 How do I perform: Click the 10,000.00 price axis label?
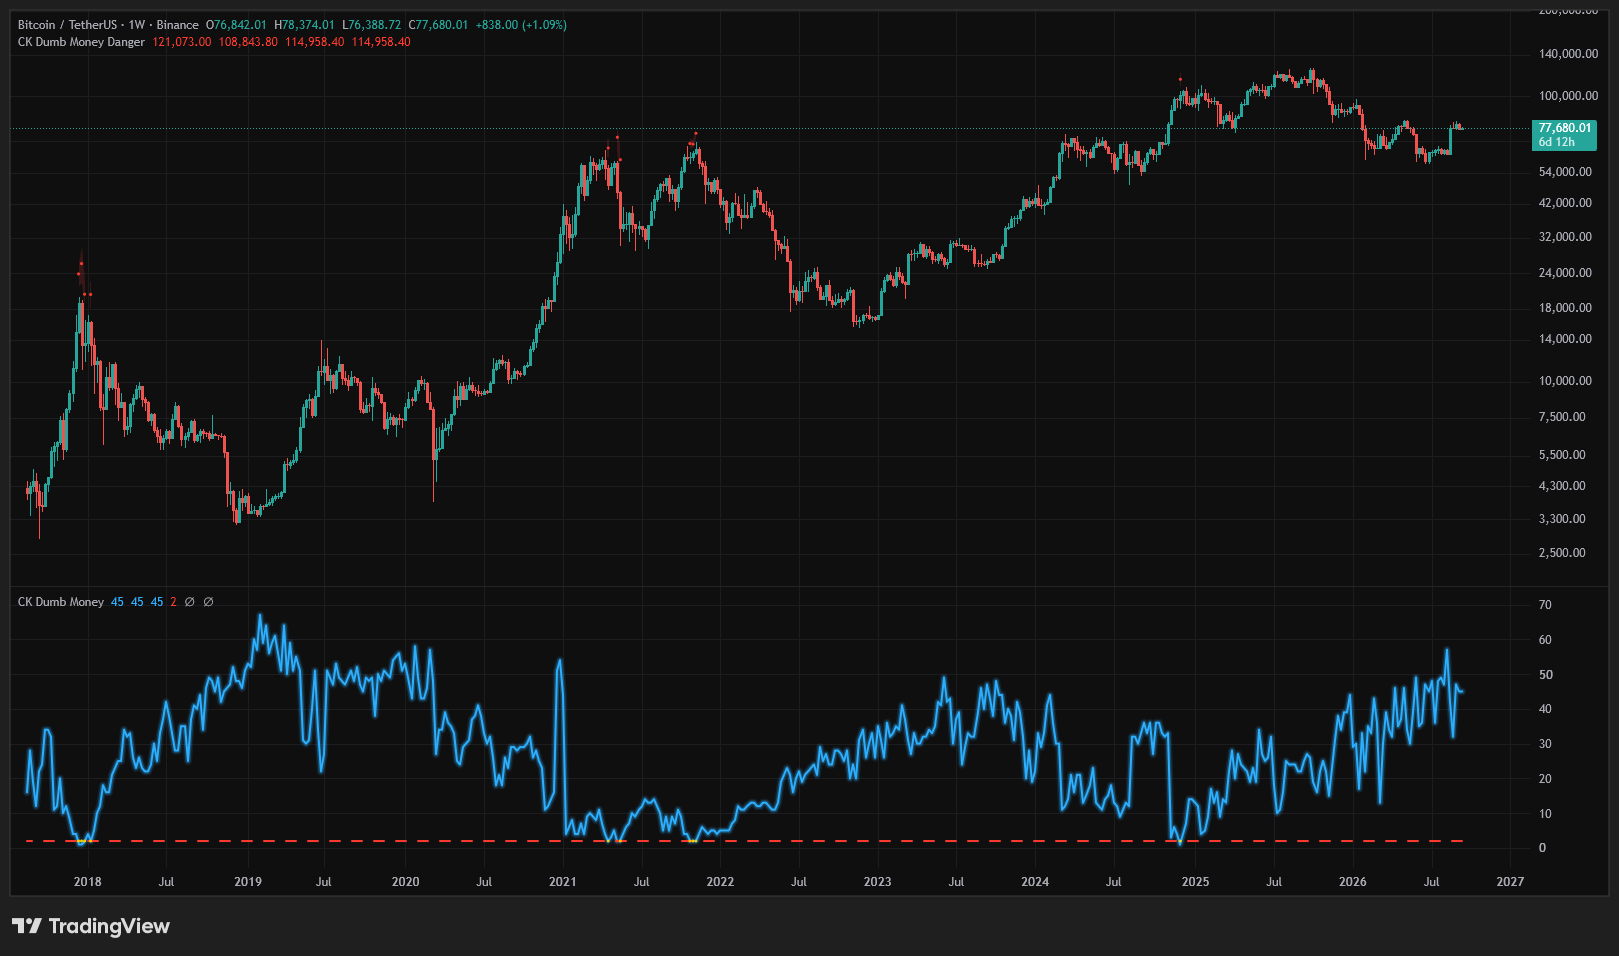click(1565, 381)
